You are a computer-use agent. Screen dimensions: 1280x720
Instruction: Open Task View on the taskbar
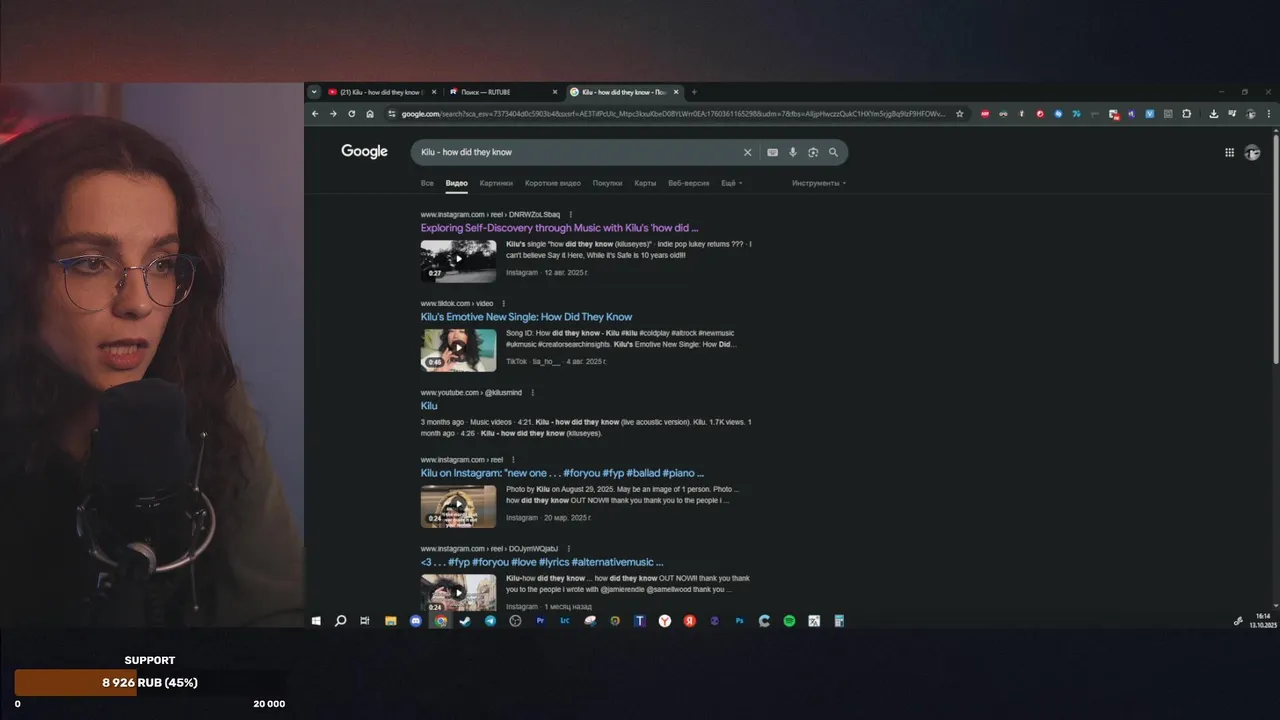point(365,621)
